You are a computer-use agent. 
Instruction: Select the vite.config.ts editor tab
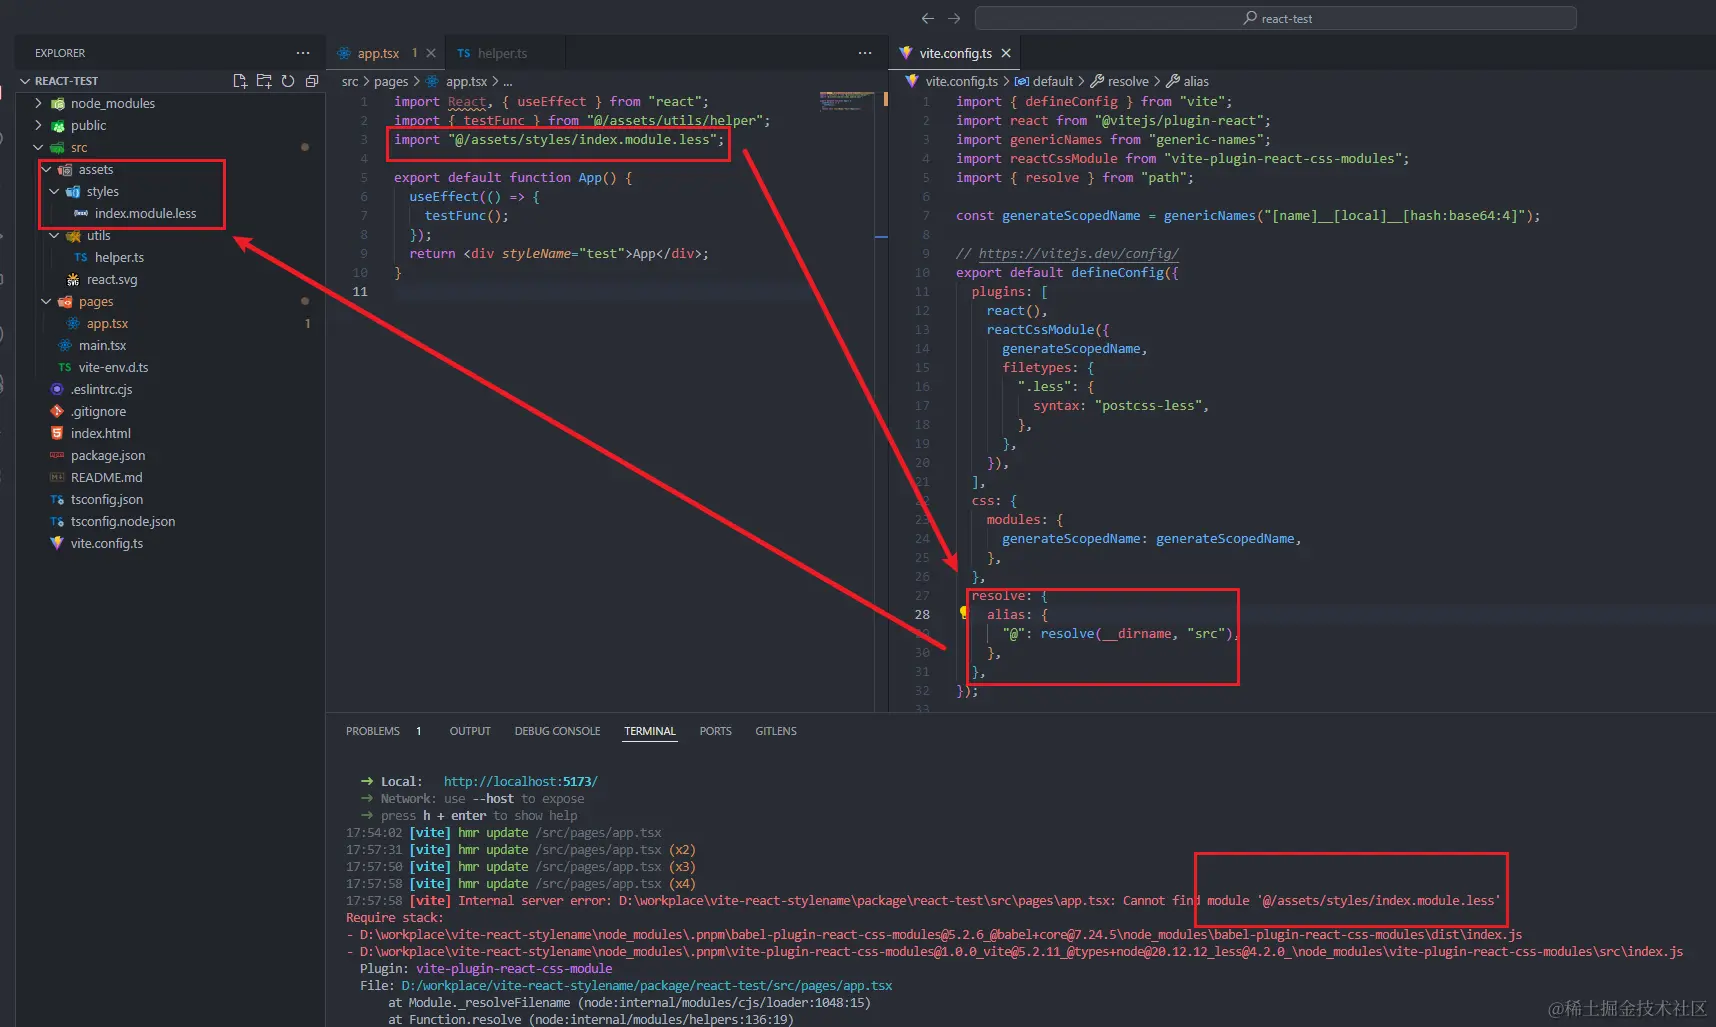[955, 53]
